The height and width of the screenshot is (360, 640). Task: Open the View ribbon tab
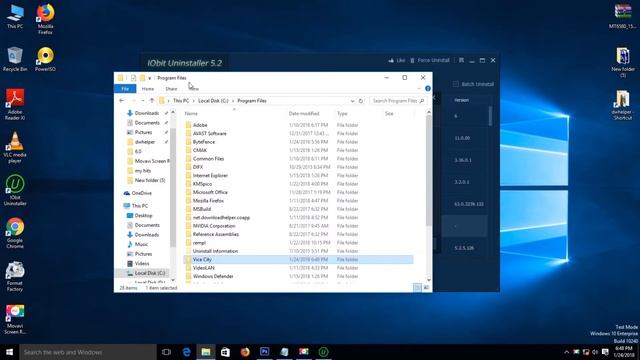point(194,89)
